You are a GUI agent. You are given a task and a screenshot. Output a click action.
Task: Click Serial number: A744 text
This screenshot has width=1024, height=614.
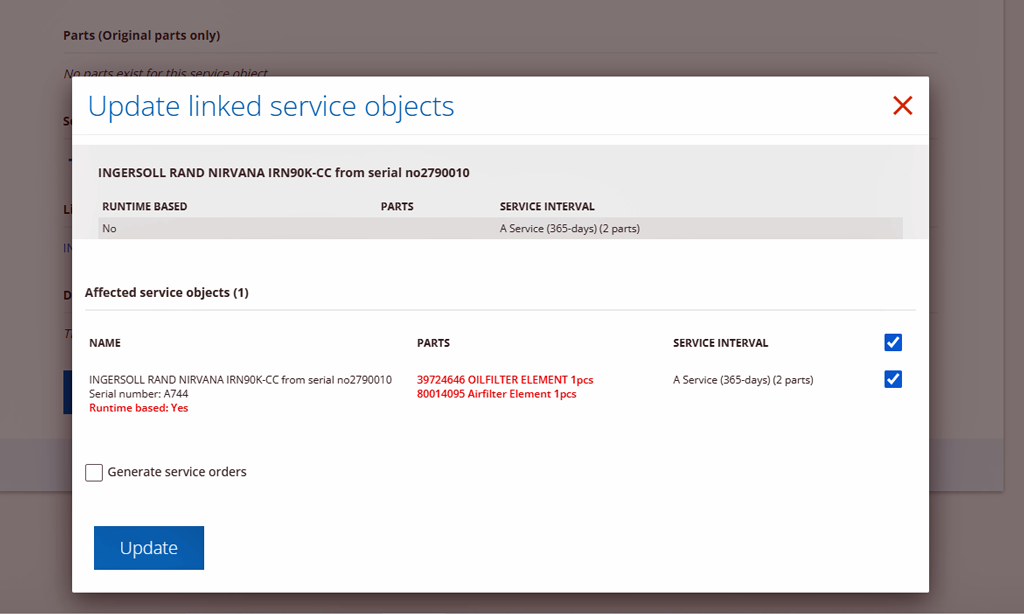click(x=138, y=394)
